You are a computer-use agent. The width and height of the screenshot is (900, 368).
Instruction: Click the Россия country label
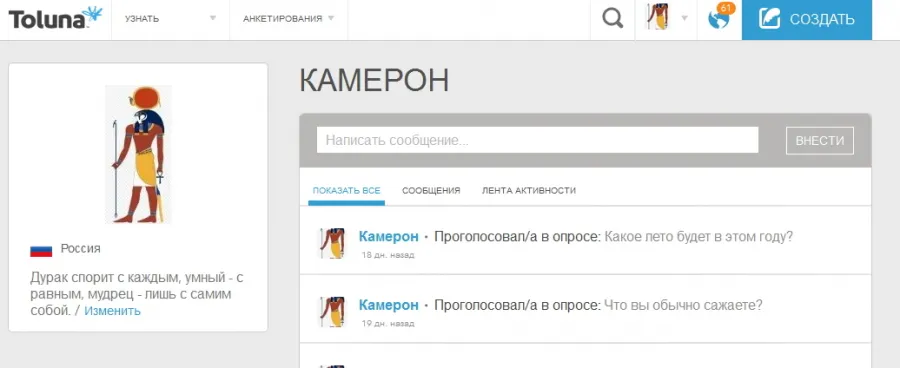click(x=80, y=249)
